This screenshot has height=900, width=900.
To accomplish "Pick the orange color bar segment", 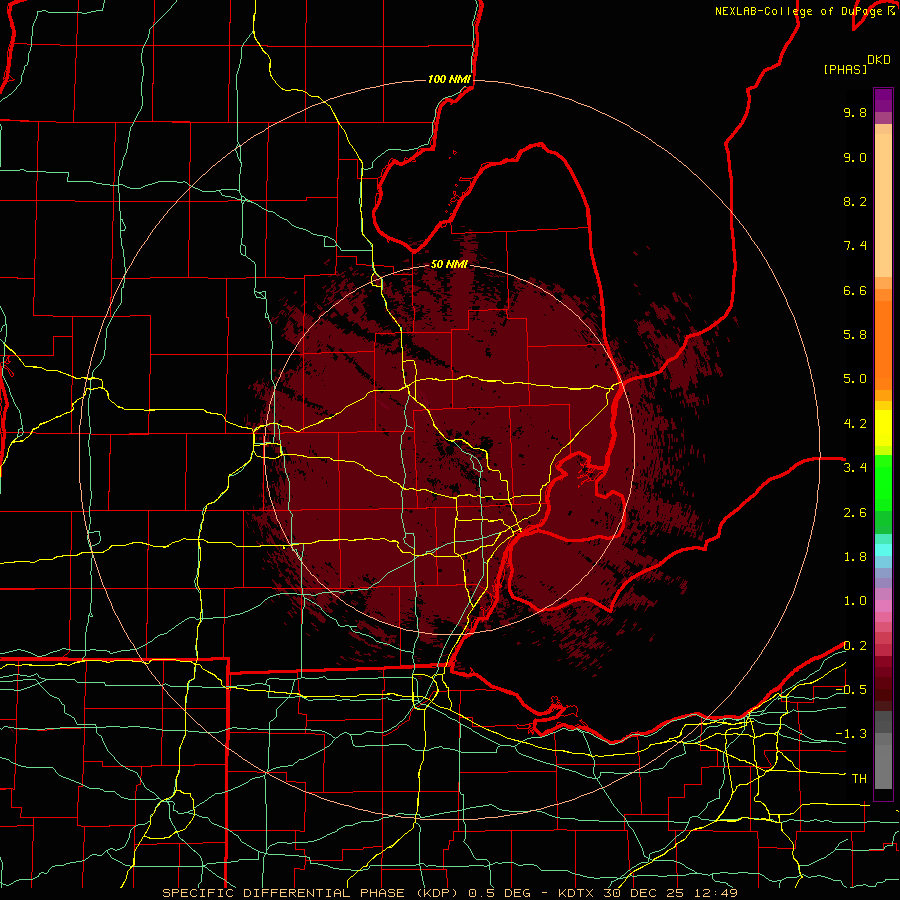I will pos(883,344).
